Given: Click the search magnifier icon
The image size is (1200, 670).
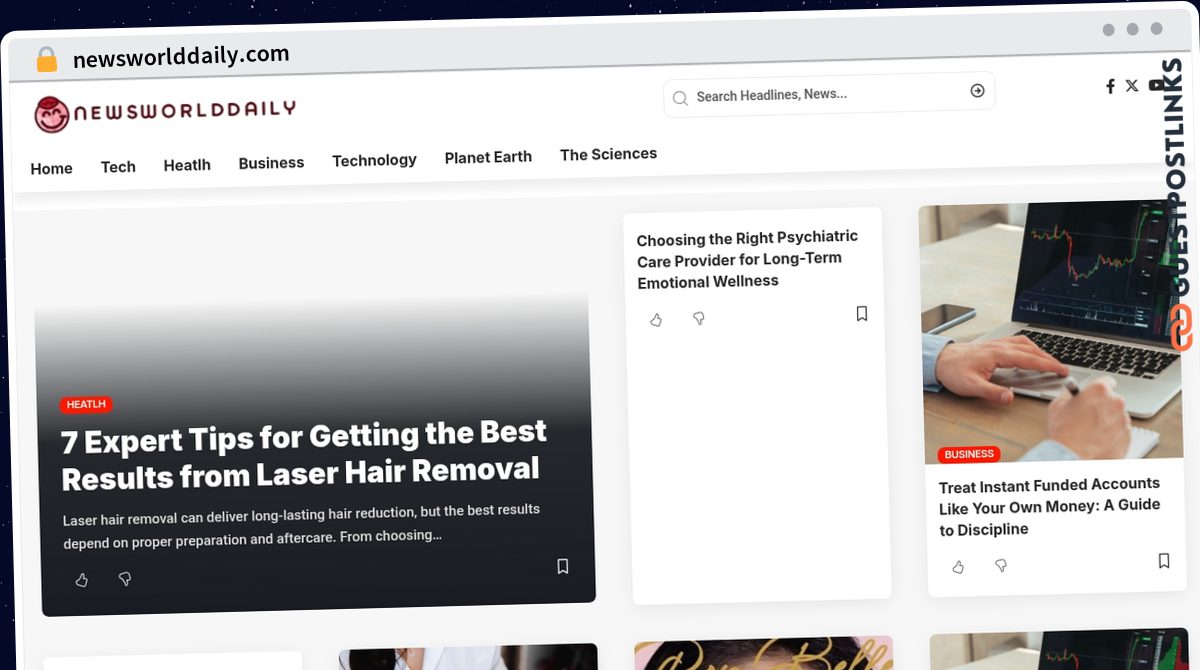Looking at the screenshot, I should click(680, 98).
